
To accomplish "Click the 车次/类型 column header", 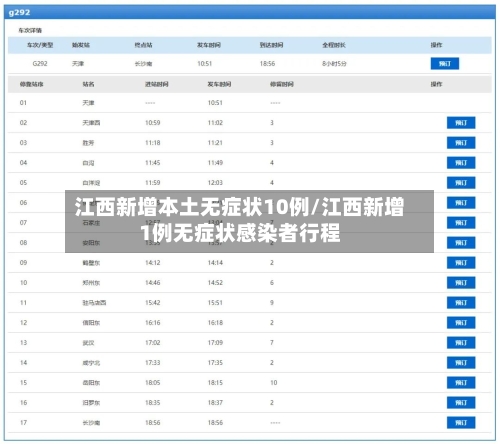I will [x=40, y=45].
